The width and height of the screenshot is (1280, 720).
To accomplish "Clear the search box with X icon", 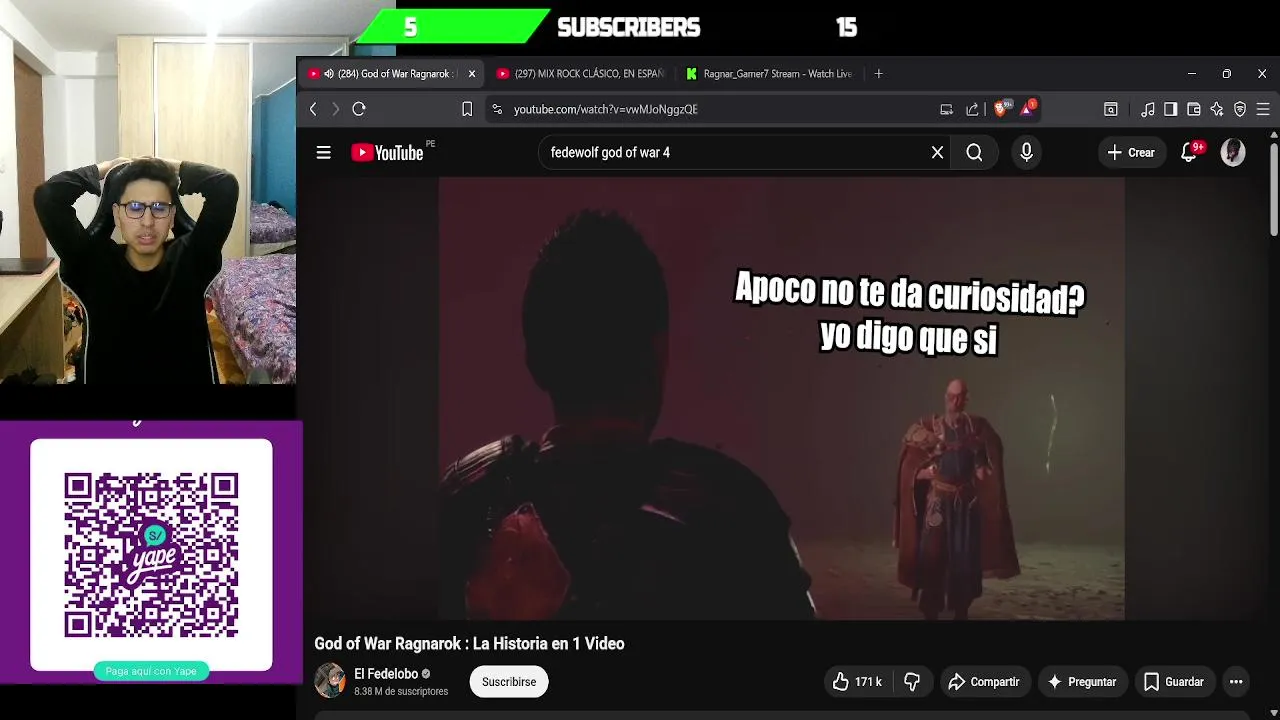I will [x=937, y=153].
